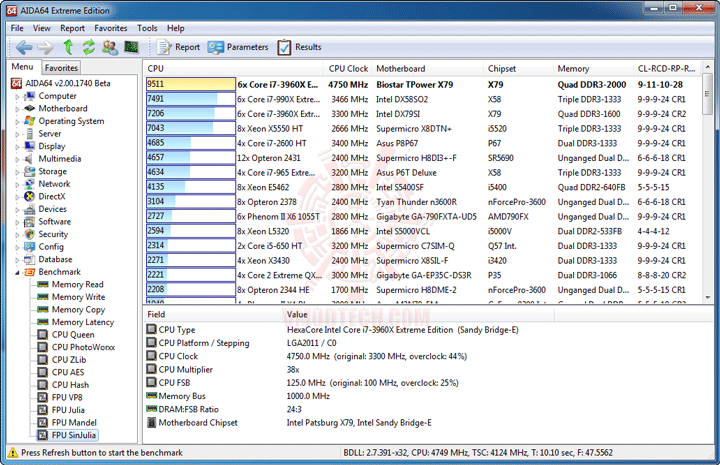Screen dimensions: 720x465
Task: Select the 9511 score result row
Action: pos(423,84)
